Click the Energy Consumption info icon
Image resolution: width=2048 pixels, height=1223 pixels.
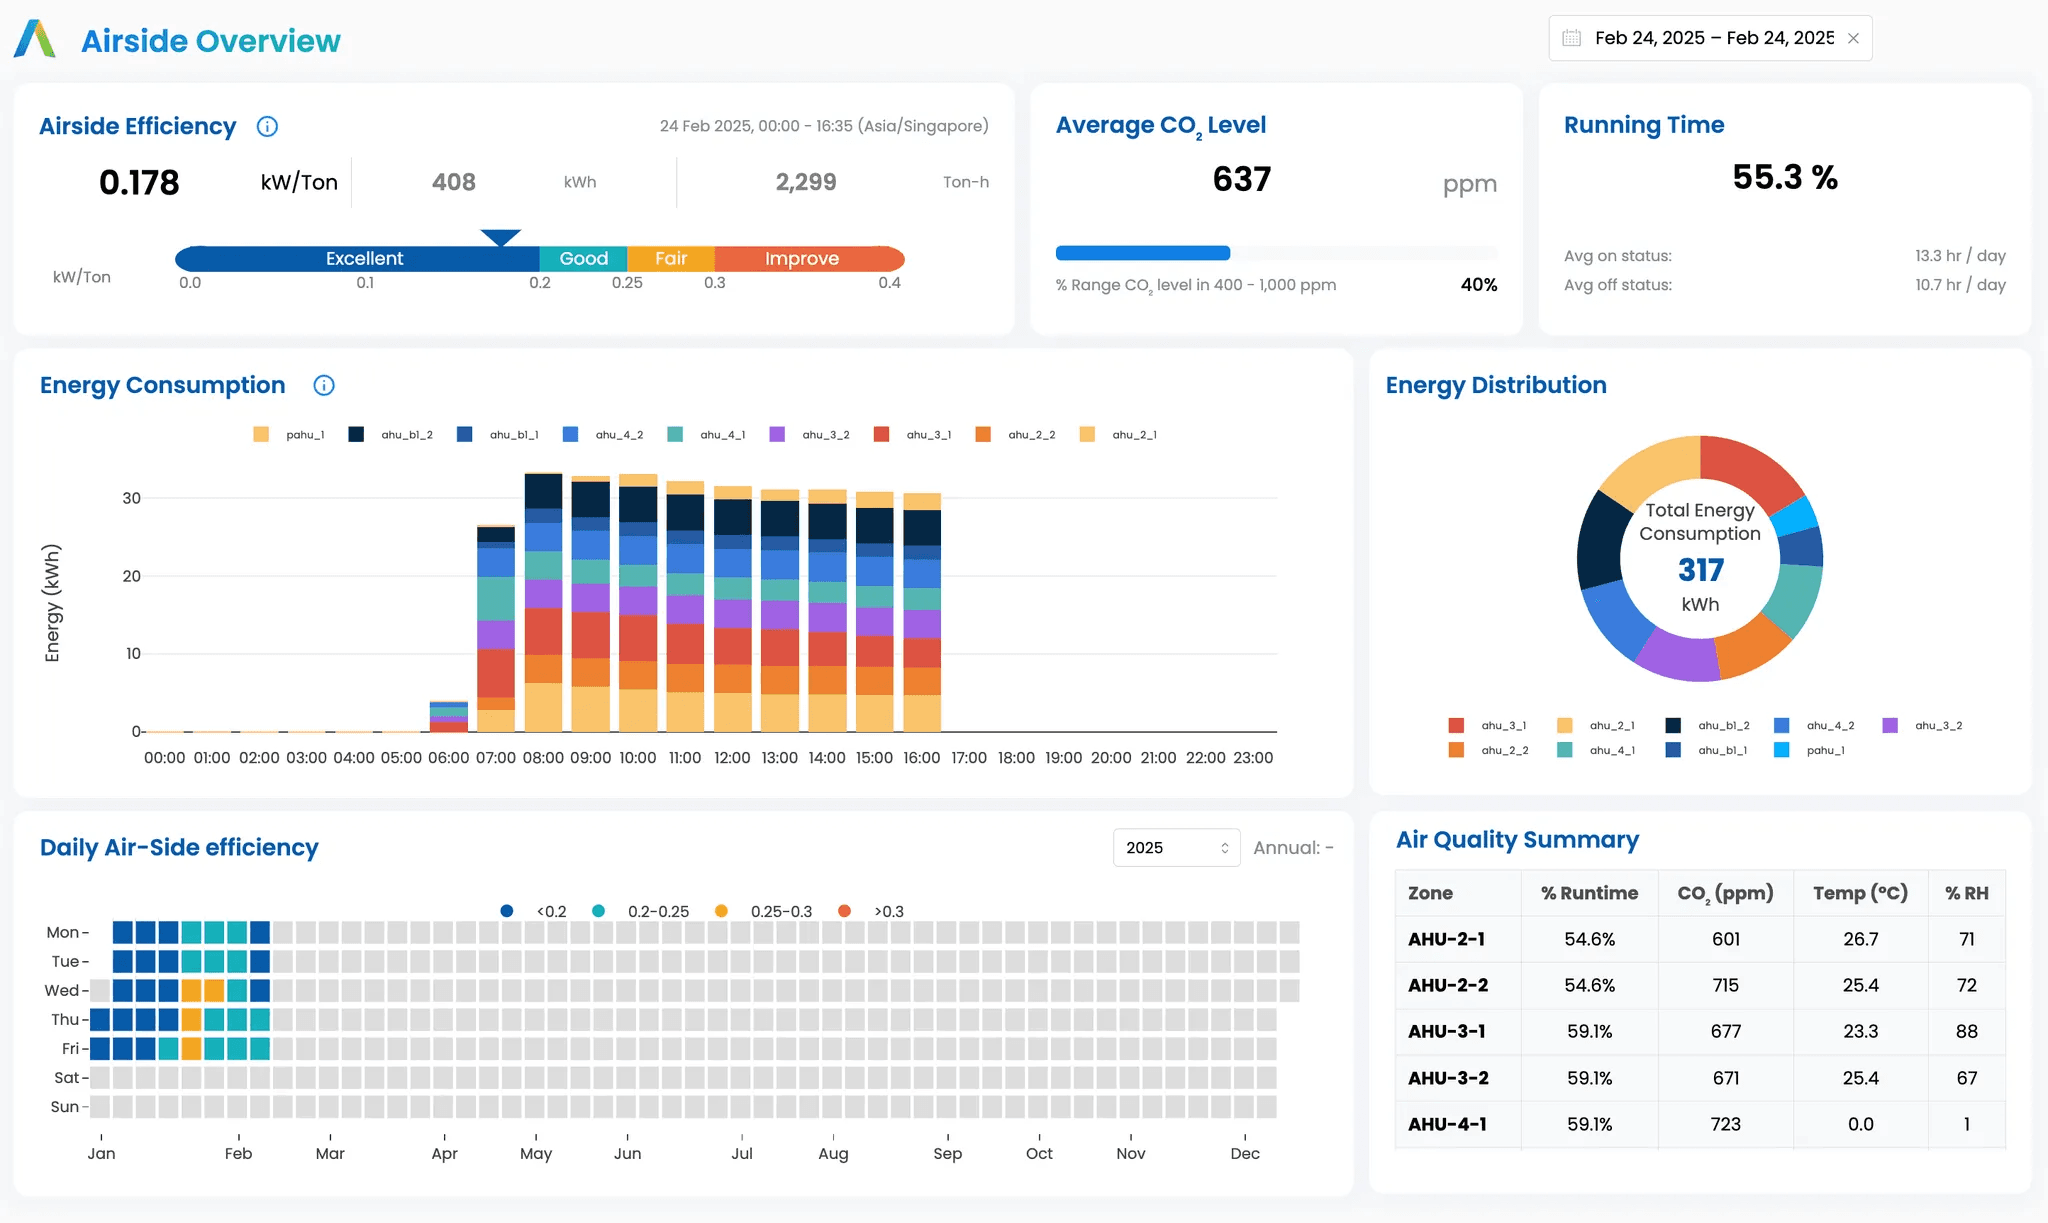tap(324, 385)
